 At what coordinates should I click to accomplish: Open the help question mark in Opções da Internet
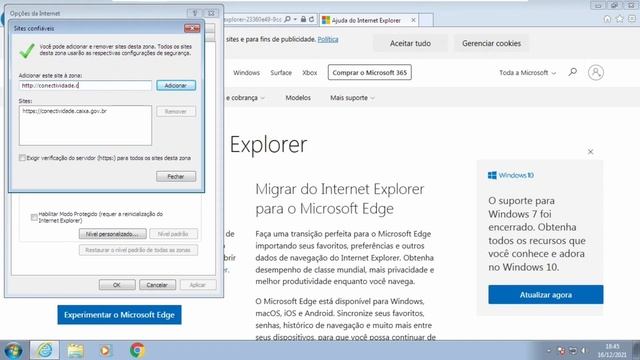195,13
